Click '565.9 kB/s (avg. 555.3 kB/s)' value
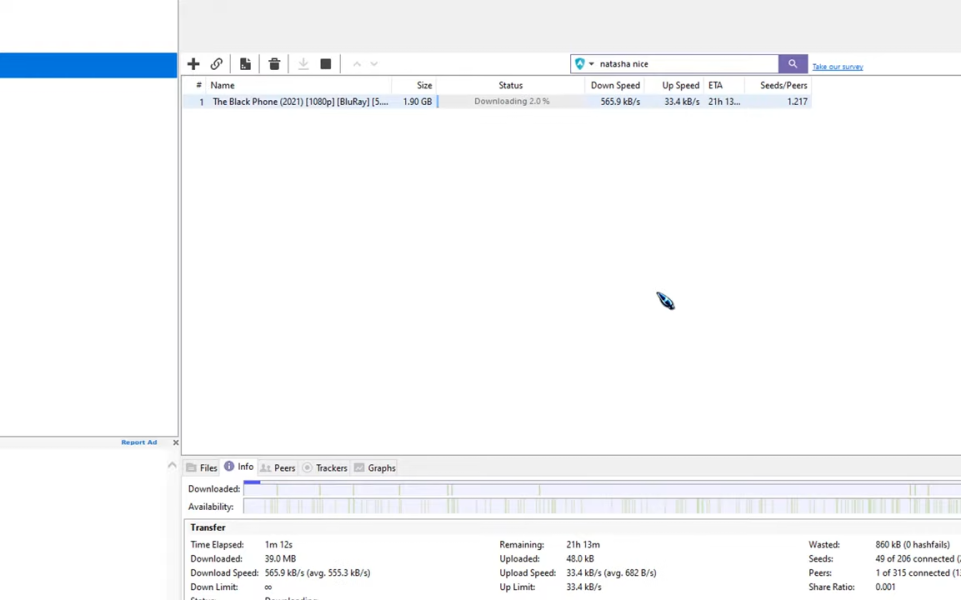961x600 pixels. (x=317, y=572)
